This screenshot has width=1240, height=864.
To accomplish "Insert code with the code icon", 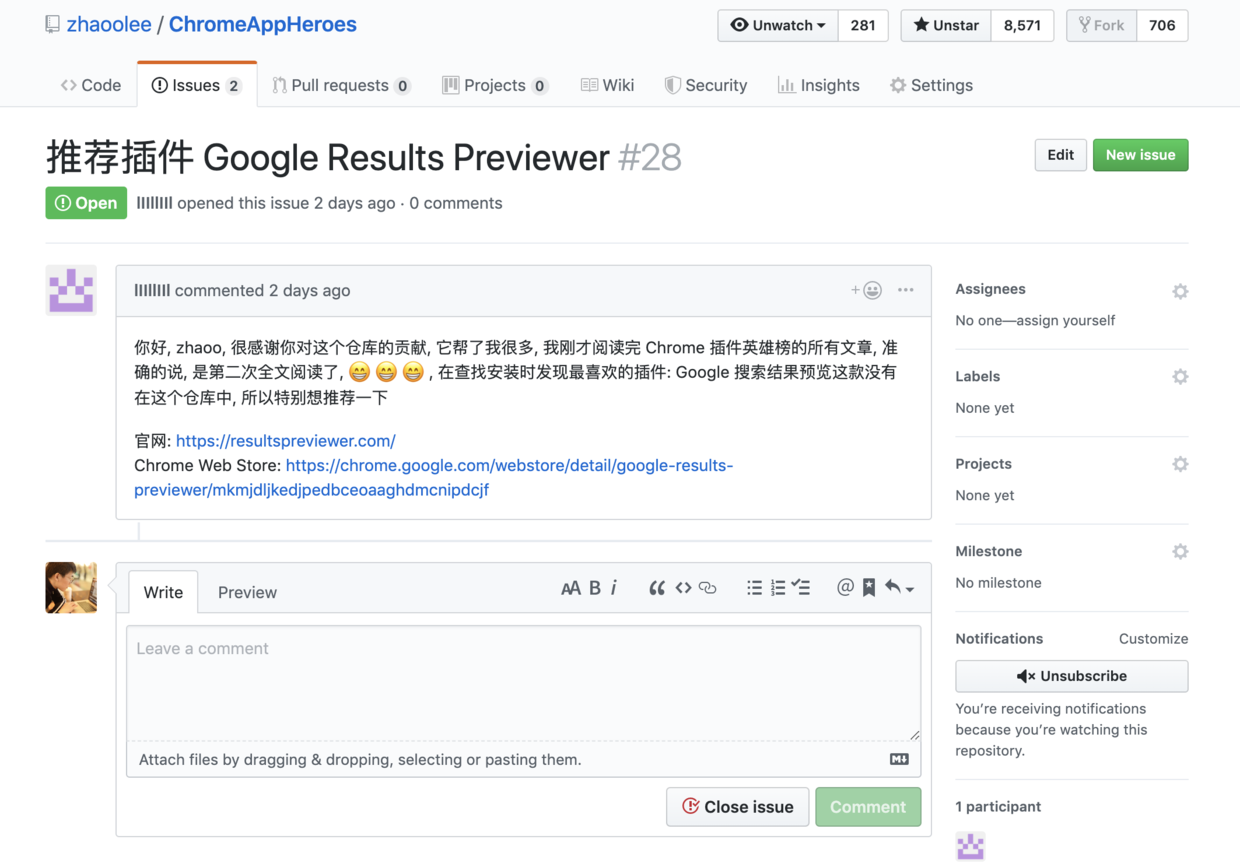I will pyautogui.click(x=683, y=588).
